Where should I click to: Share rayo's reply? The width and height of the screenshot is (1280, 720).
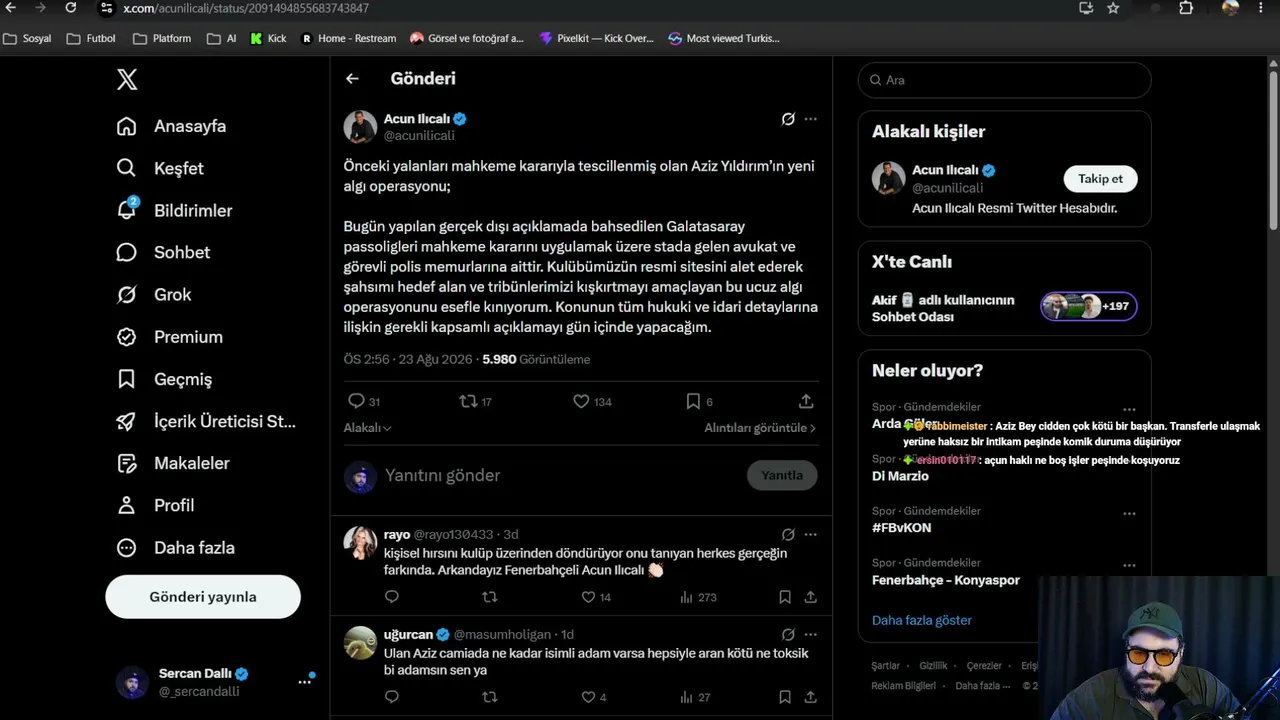click(x=811, y=597)
